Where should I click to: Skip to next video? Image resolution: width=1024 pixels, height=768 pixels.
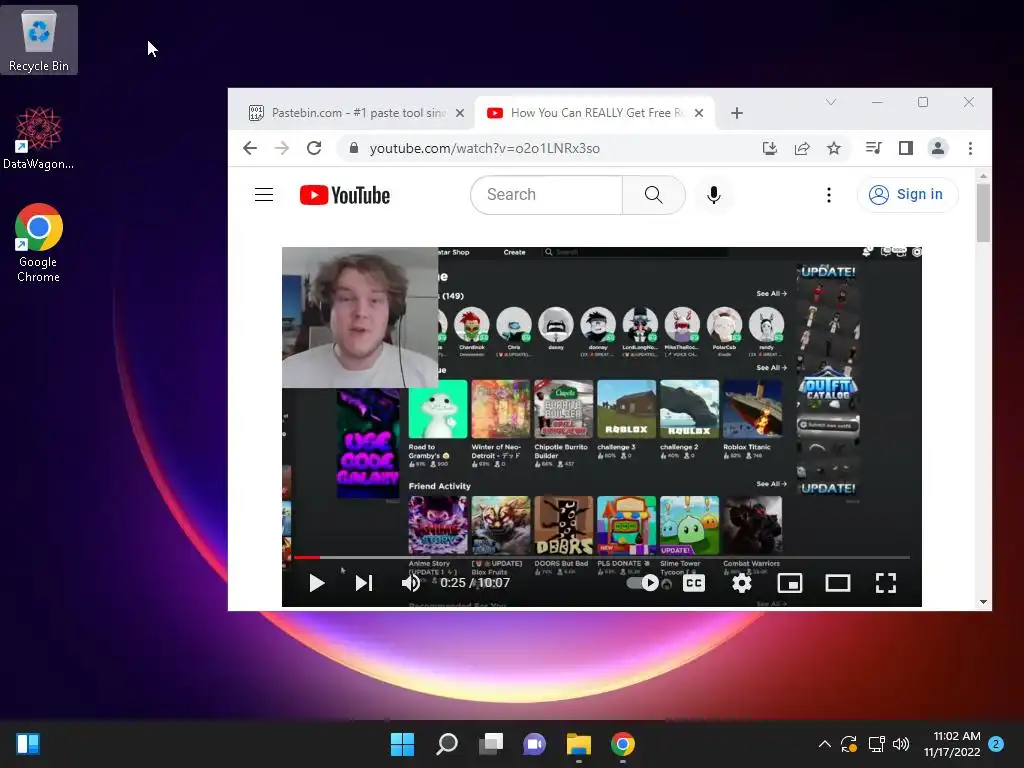(x=364, y=583)
